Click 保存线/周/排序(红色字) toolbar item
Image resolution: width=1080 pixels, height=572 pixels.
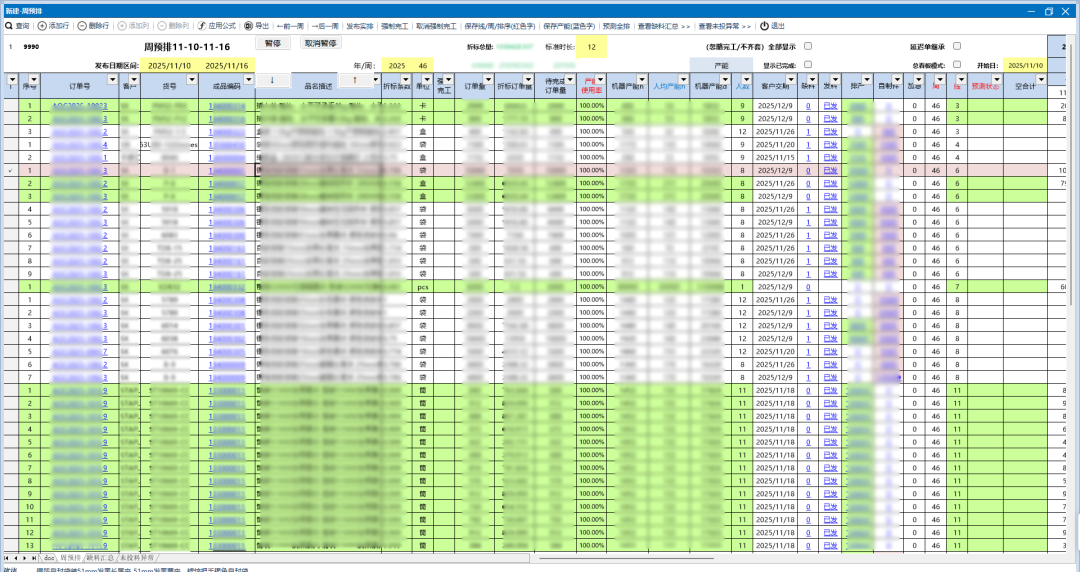click(499, 26)
